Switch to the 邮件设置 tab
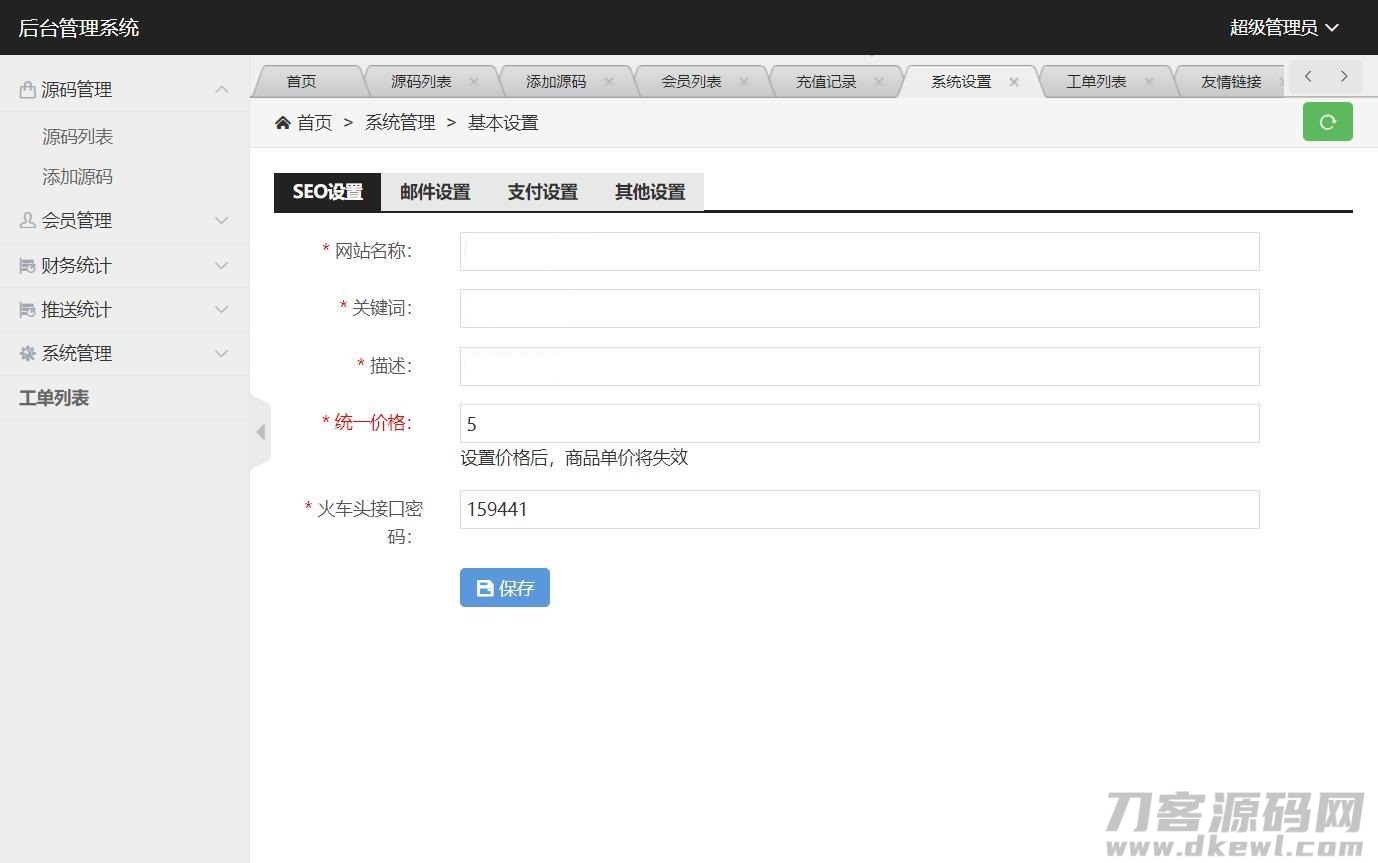Screen dimensions: 1378x863 435,192
